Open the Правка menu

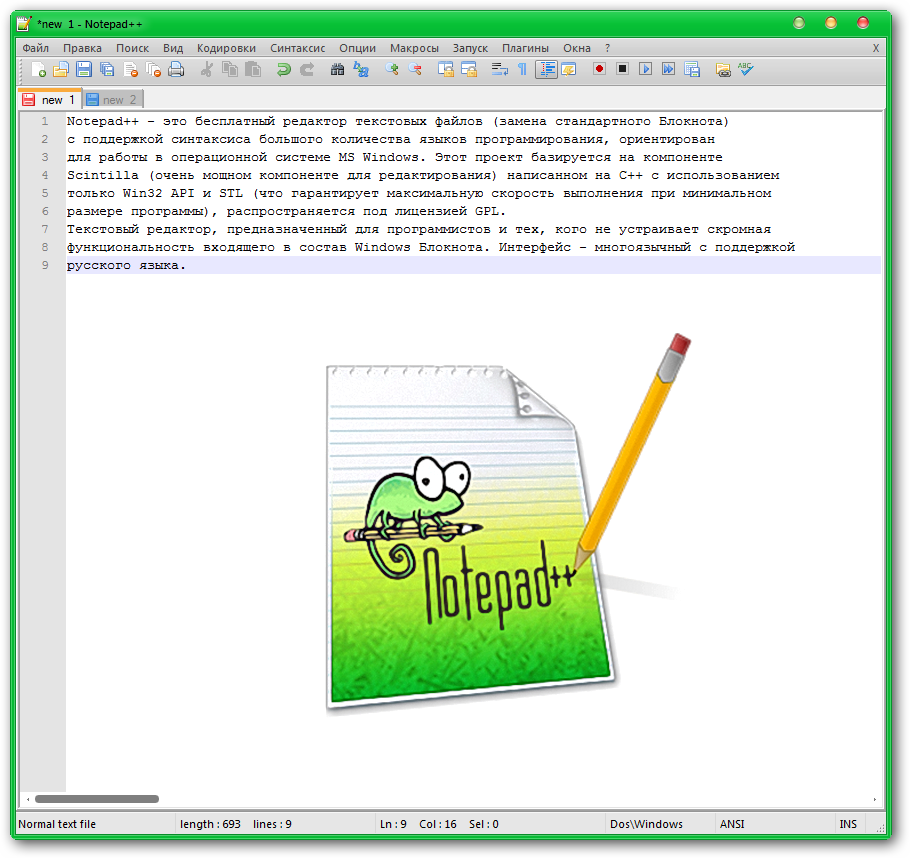(x=82, y=48)
